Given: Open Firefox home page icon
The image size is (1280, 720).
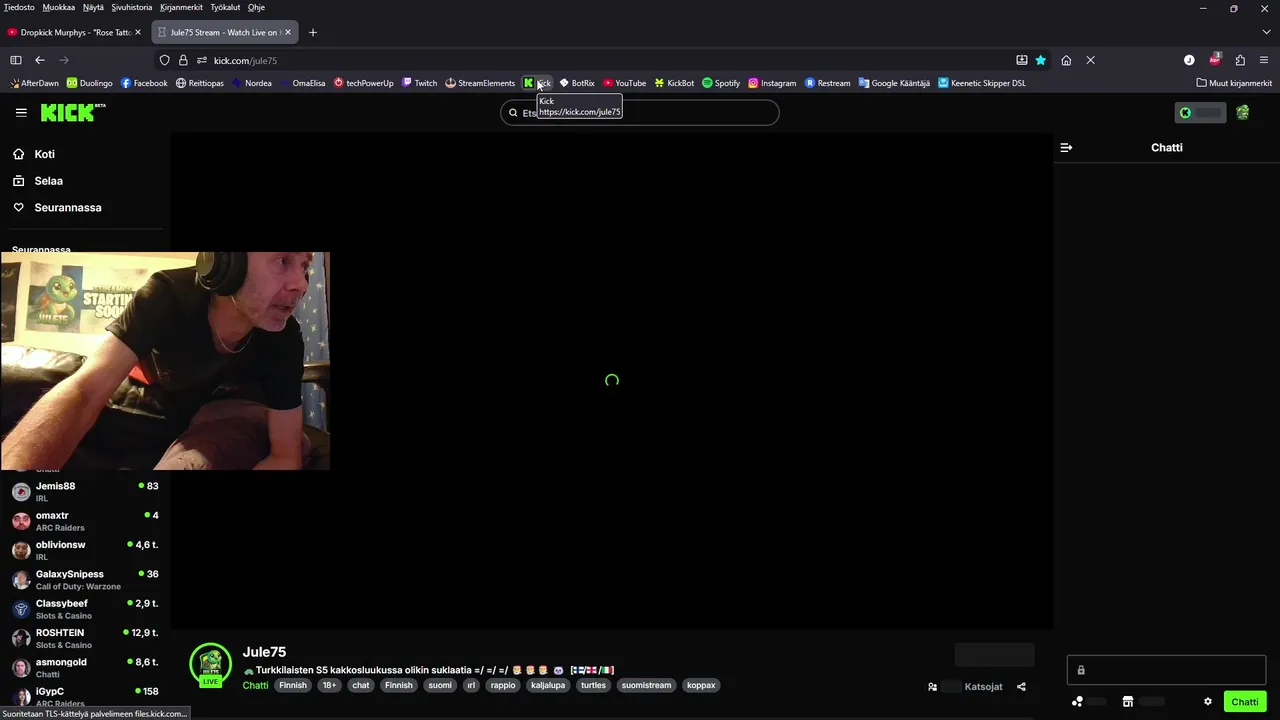Looking at the screenshot, I should tap(1066, 60).
